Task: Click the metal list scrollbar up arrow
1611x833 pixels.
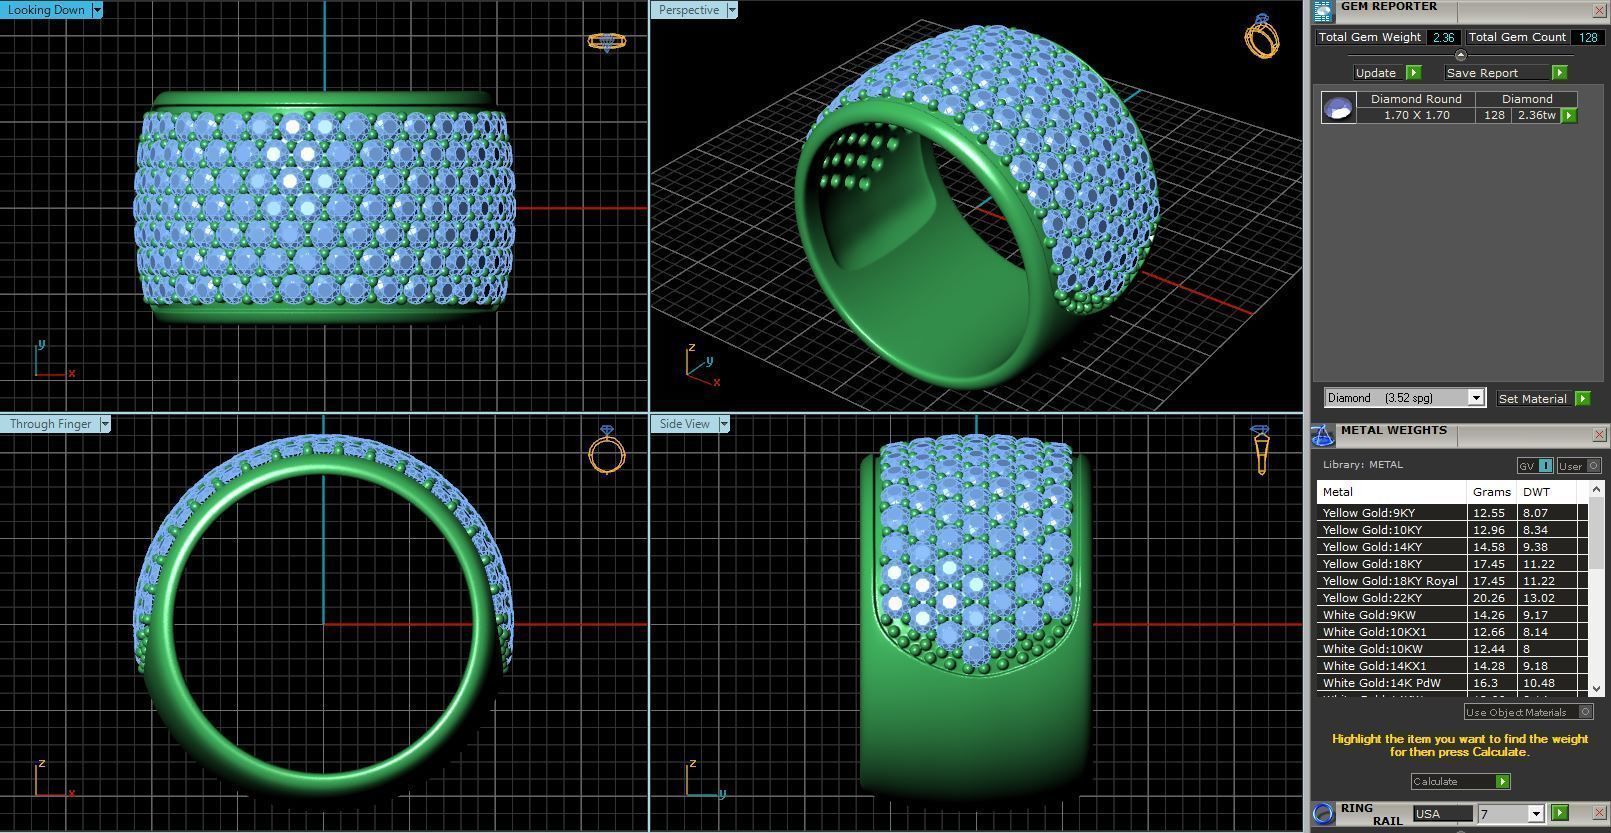Action: 1596,489
